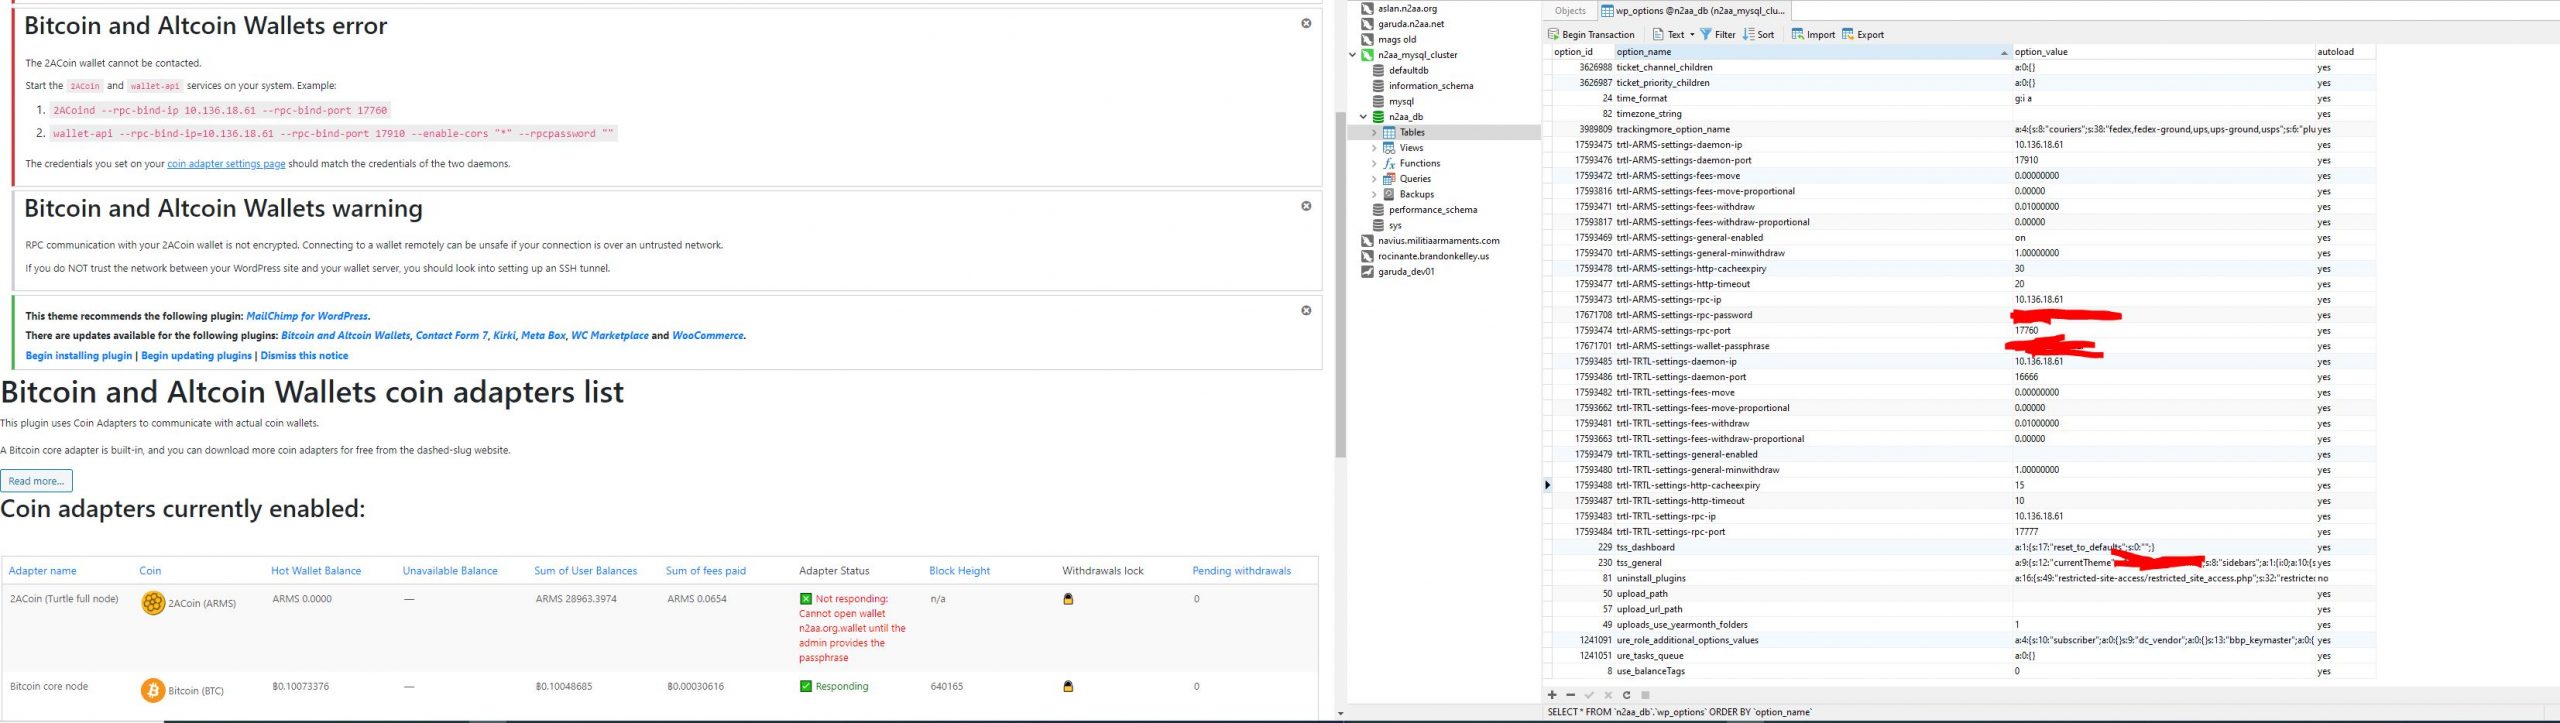Sort by Pending withdrawals column
This screenshot has width=2560, height=723.
(1241, 571)
